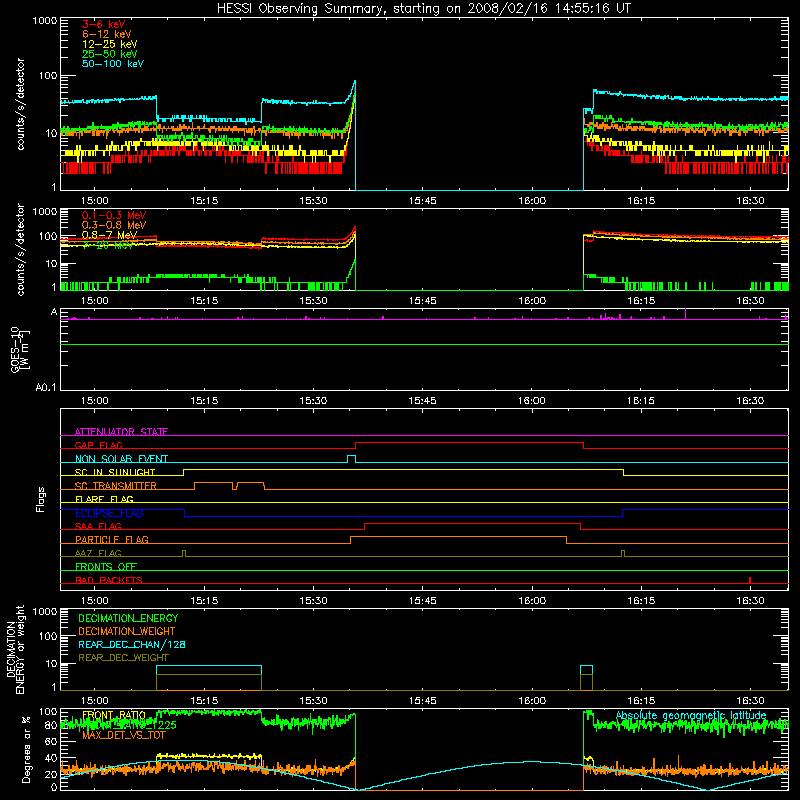Select the 3-6 keV legend label
This screenshot has height=800, width=800.
[103, 24]
